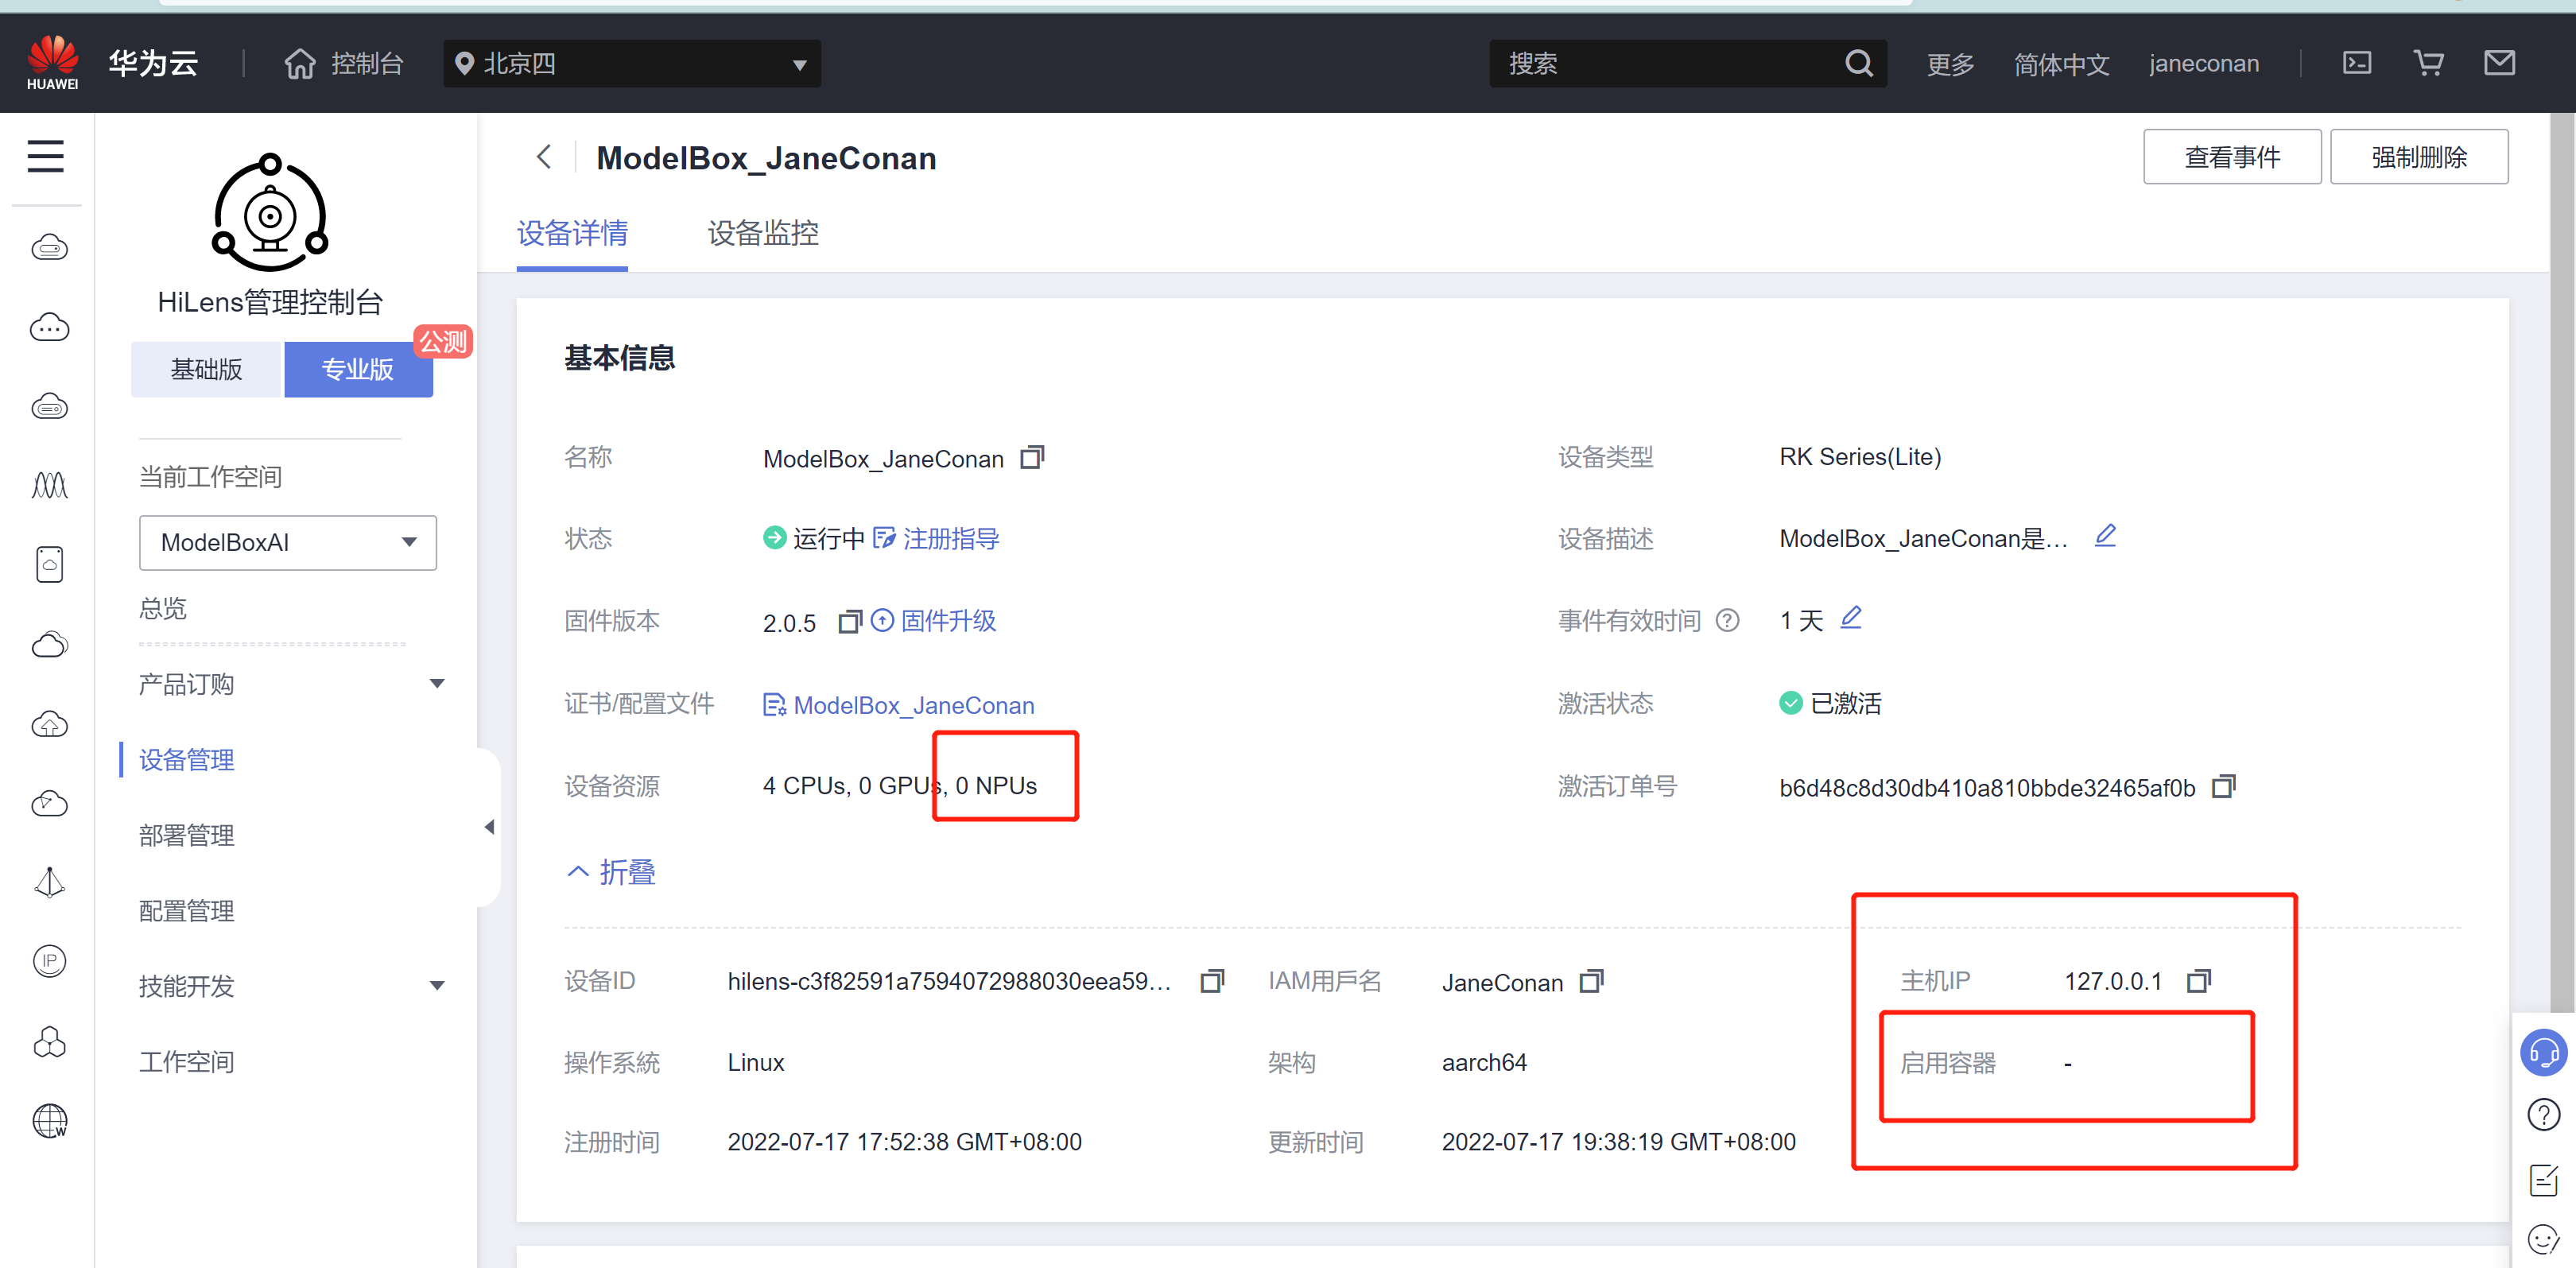Click the edit pencil beside device description

click(x=2105, y=536)
